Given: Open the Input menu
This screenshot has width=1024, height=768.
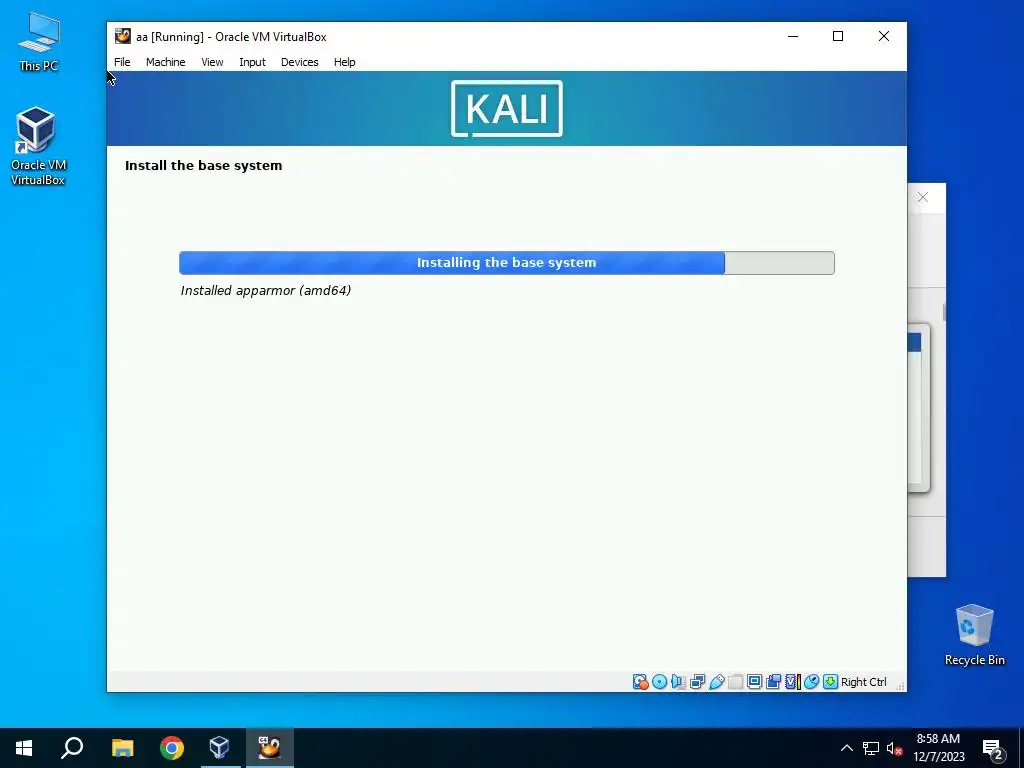Looking at the screenshot, I should (252, 62).
